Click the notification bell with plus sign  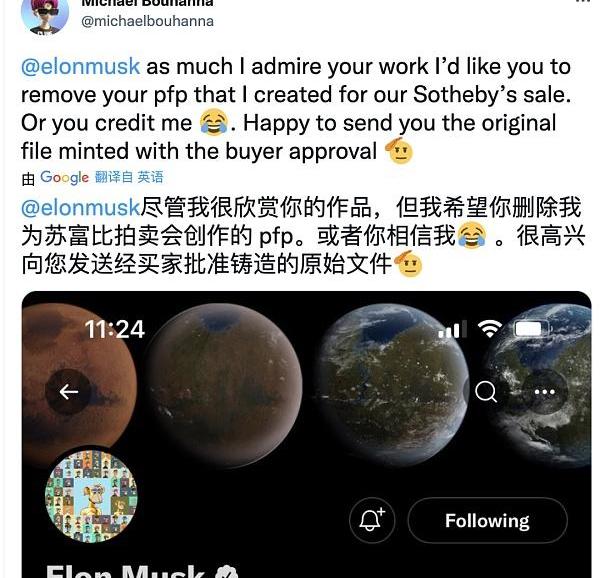[x=372, y=520]
